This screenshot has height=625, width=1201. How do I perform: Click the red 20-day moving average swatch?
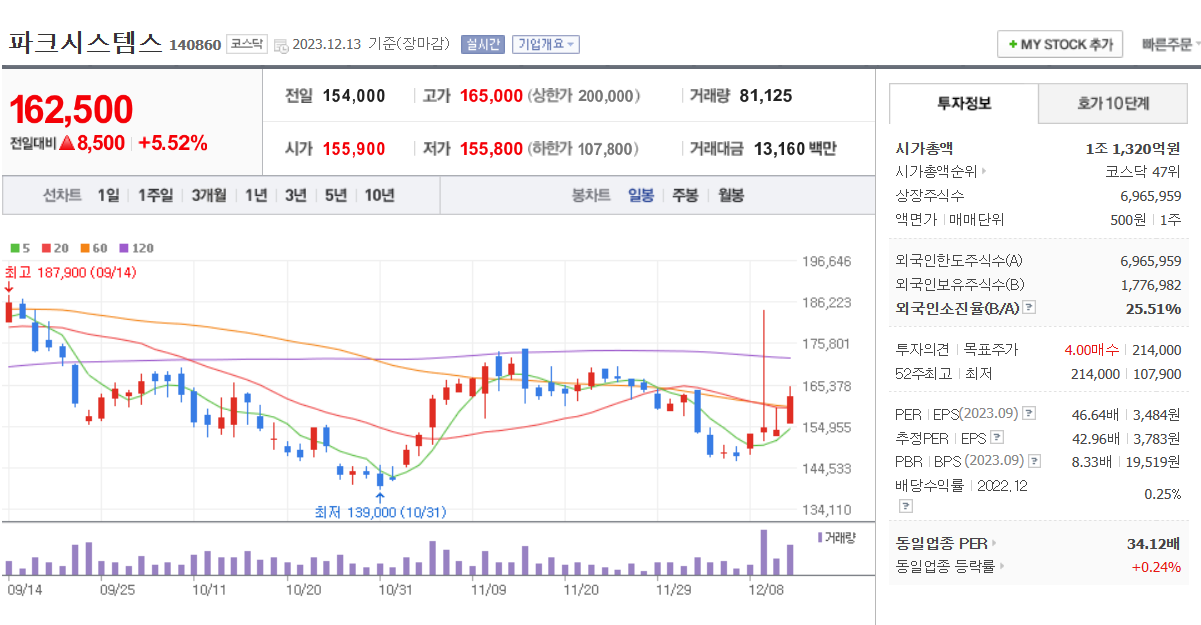pyautogui.click(x=45, y=248)
